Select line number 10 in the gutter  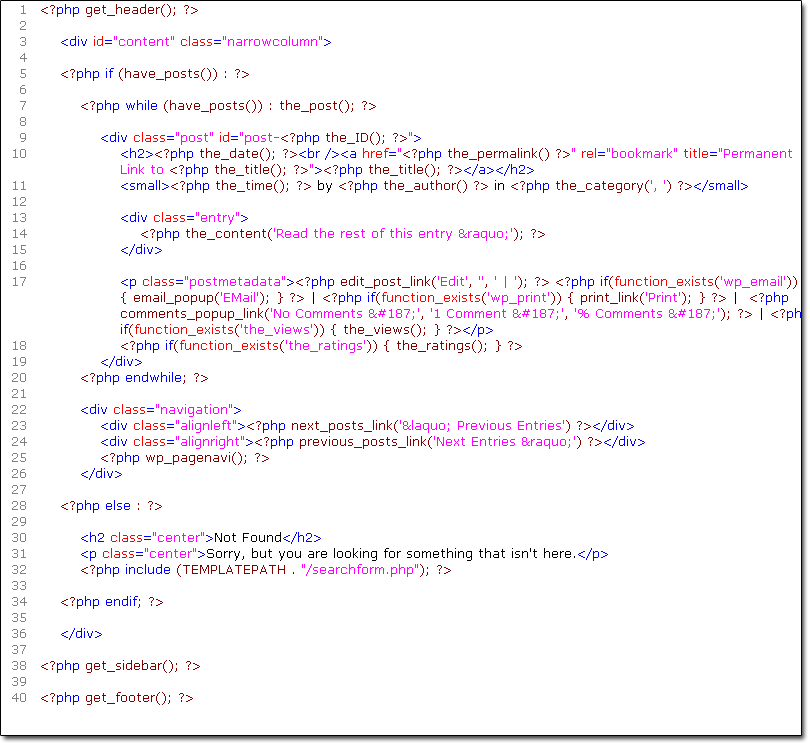pyautogui.click(x=19, y=154)
